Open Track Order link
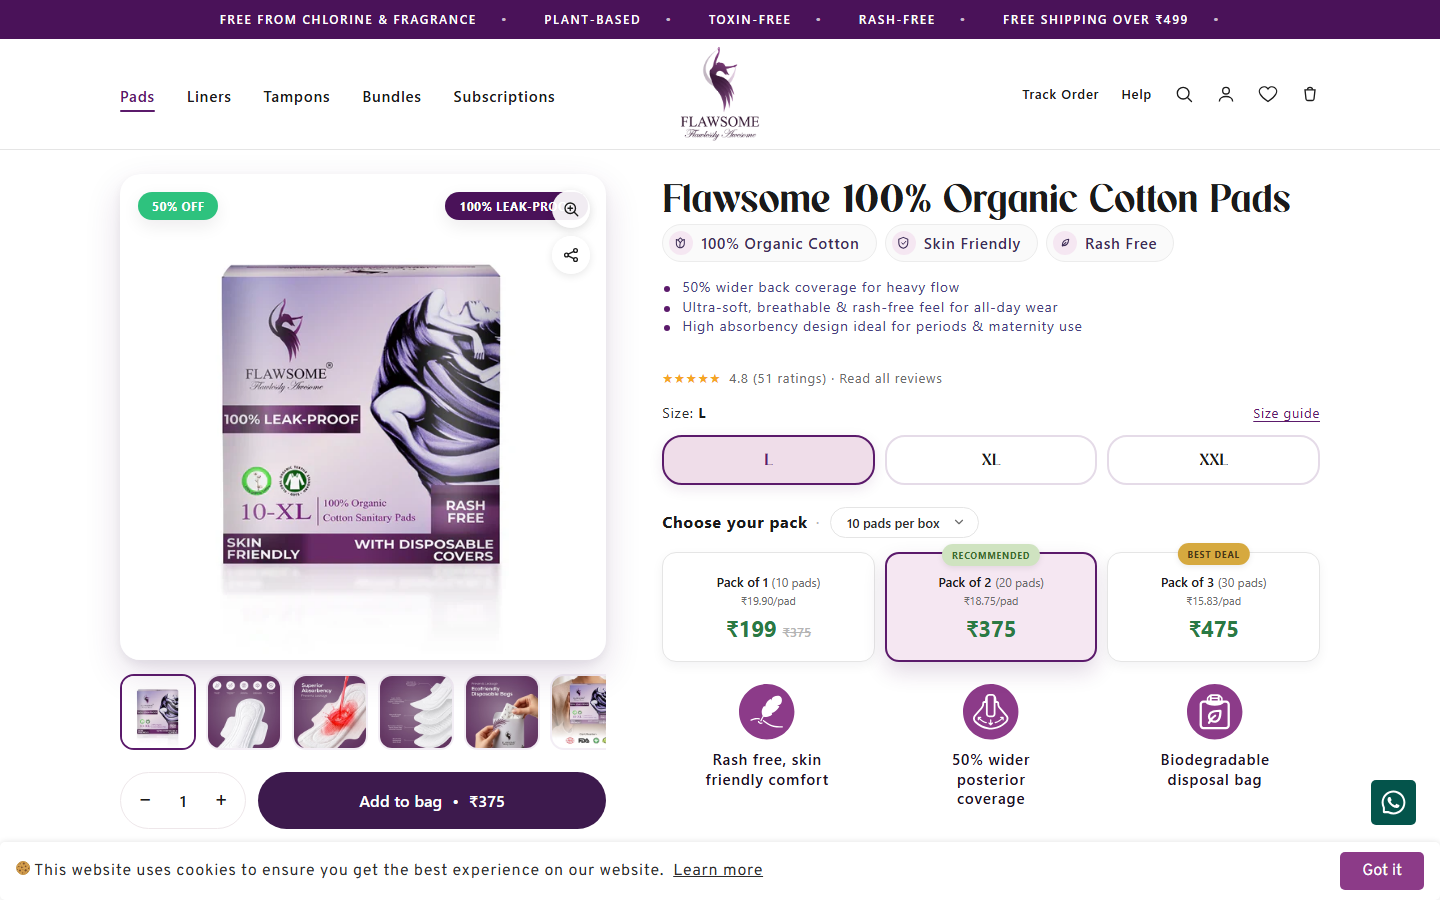 pyautogui.click(x=1060, y=94)
